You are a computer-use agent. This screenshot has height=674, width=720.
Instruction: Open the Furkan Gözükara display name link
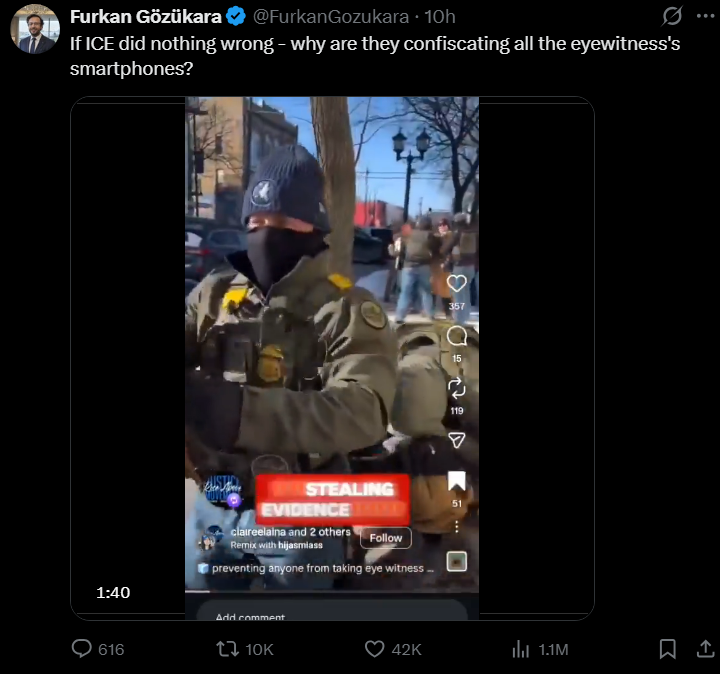(146, 17)
